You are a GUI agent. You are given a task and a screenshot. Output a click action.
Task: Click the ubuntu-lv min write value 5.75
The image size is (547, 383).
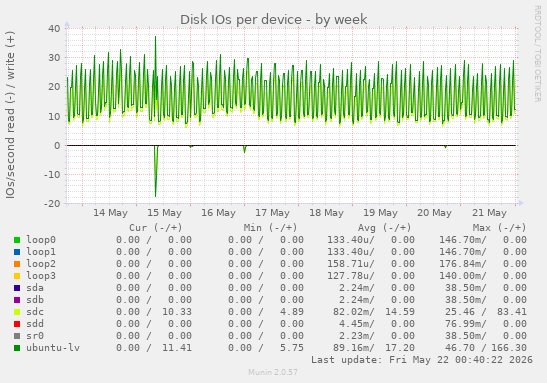(292, 348)
